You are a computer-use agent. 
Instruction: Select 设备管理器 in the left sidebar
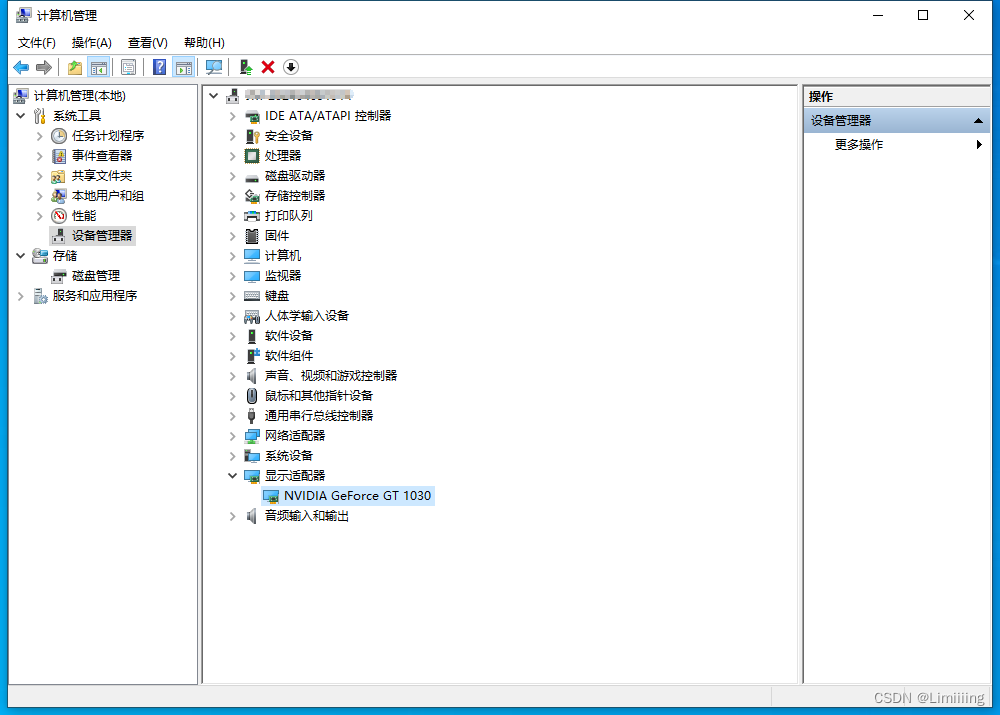tap(100, 235)
